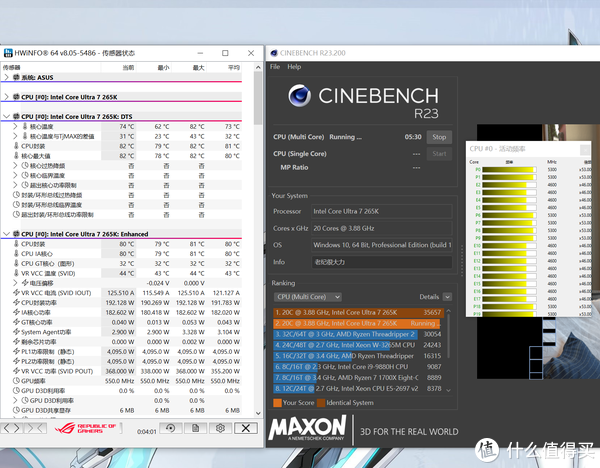Screen dimensions: 600x468
Task: Click the Start button for CPU (Single Core)
Action: pyautogui.click(x=439, y=154)
